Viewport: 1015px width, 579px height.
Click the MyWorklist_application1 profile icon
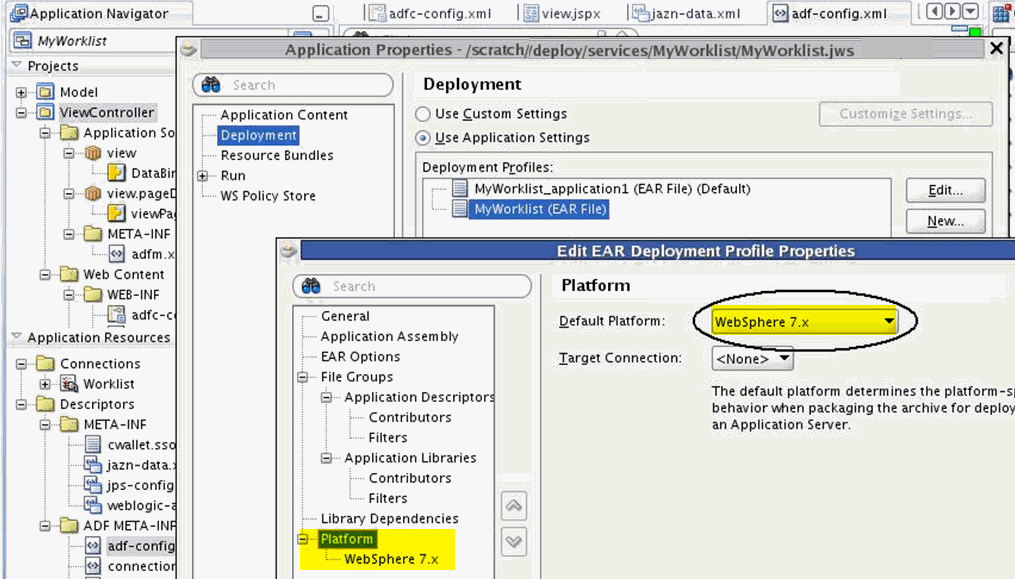coord(460,188)
